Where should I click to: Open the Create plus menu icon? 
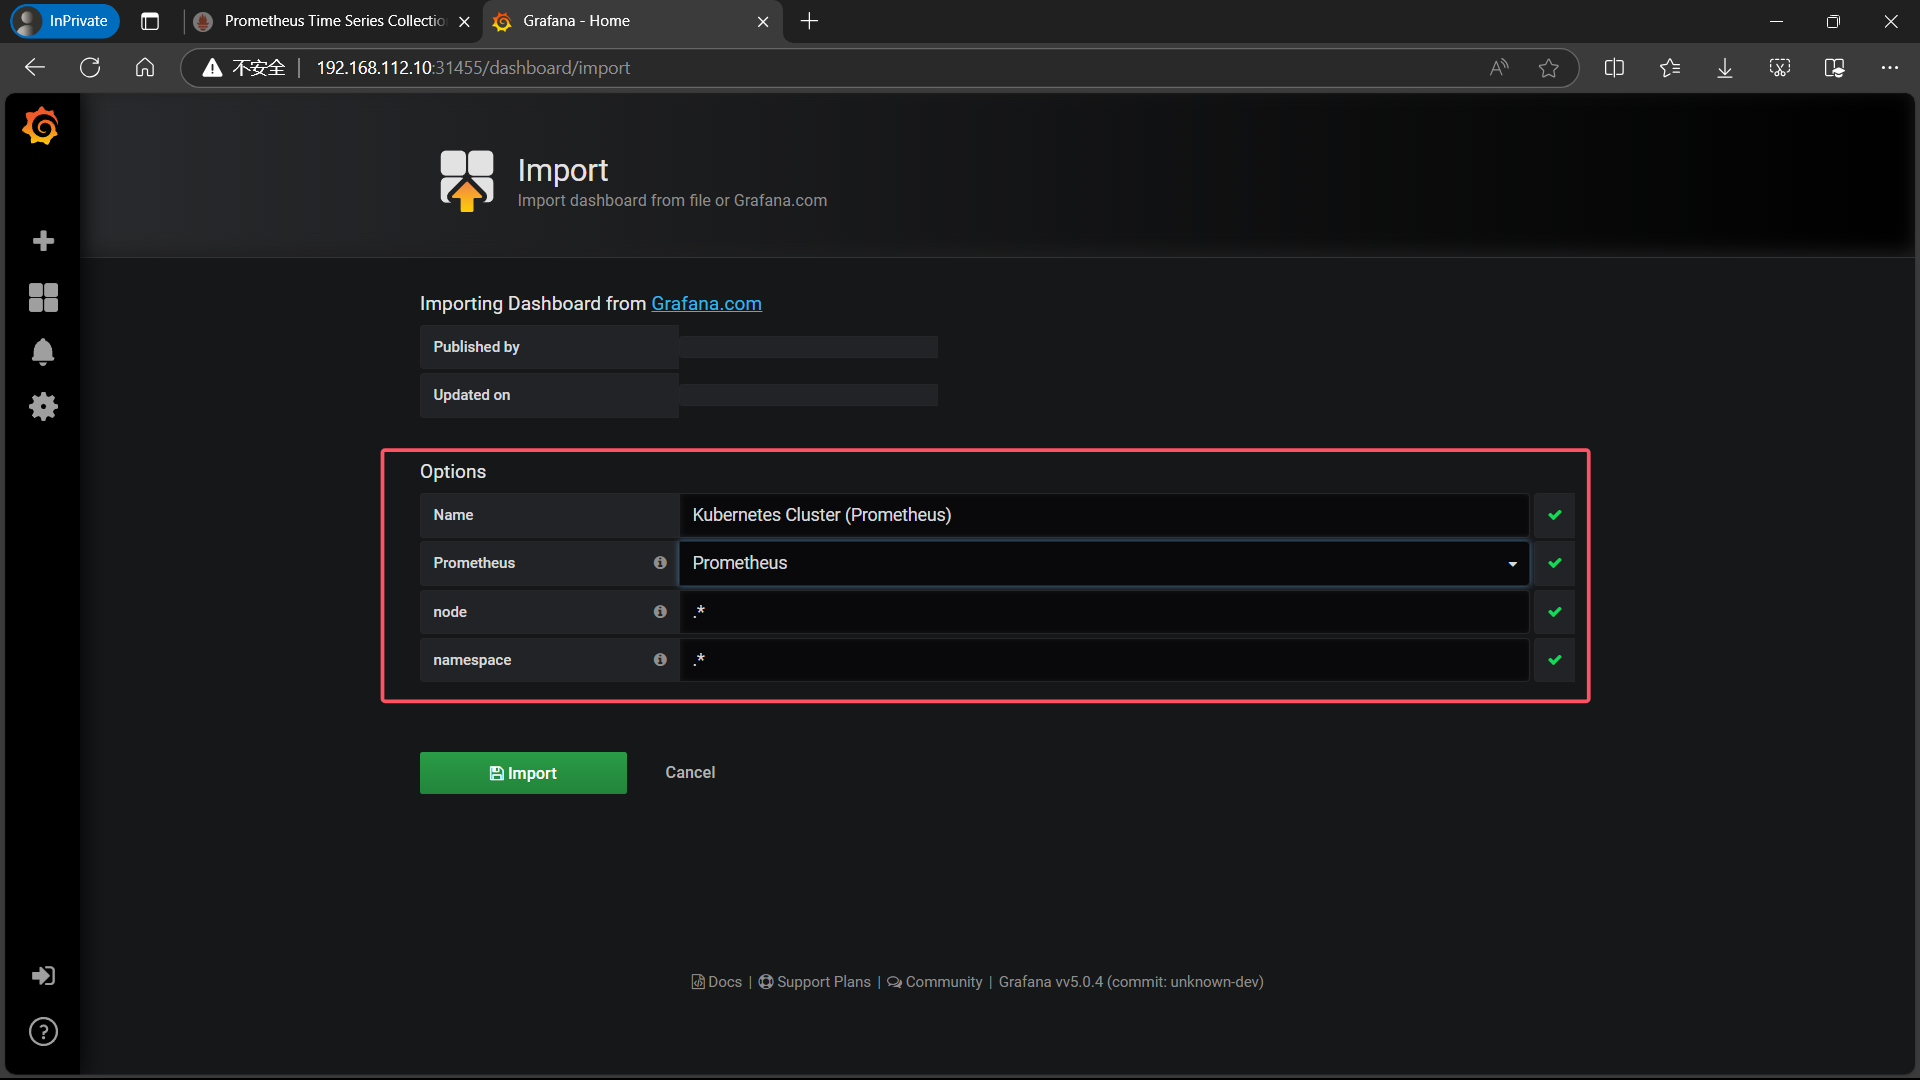[x=43, y=241]
